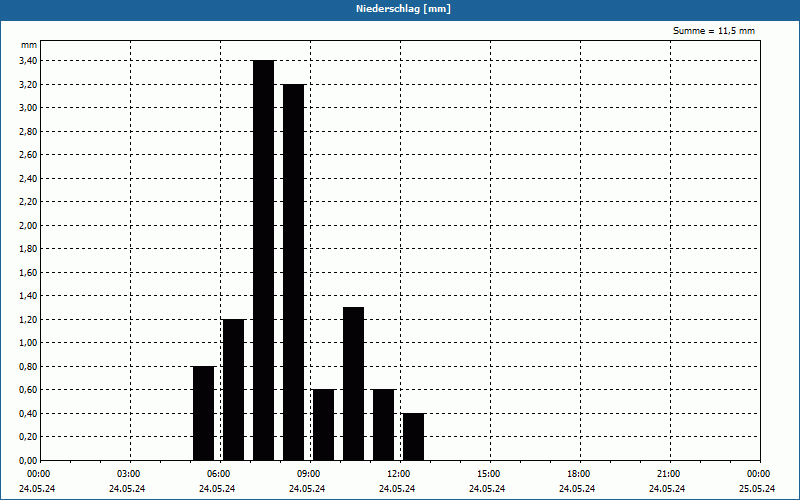Click the 1,20 y-axis label
This screenshot has height=500, width=800.
(28, 319)
